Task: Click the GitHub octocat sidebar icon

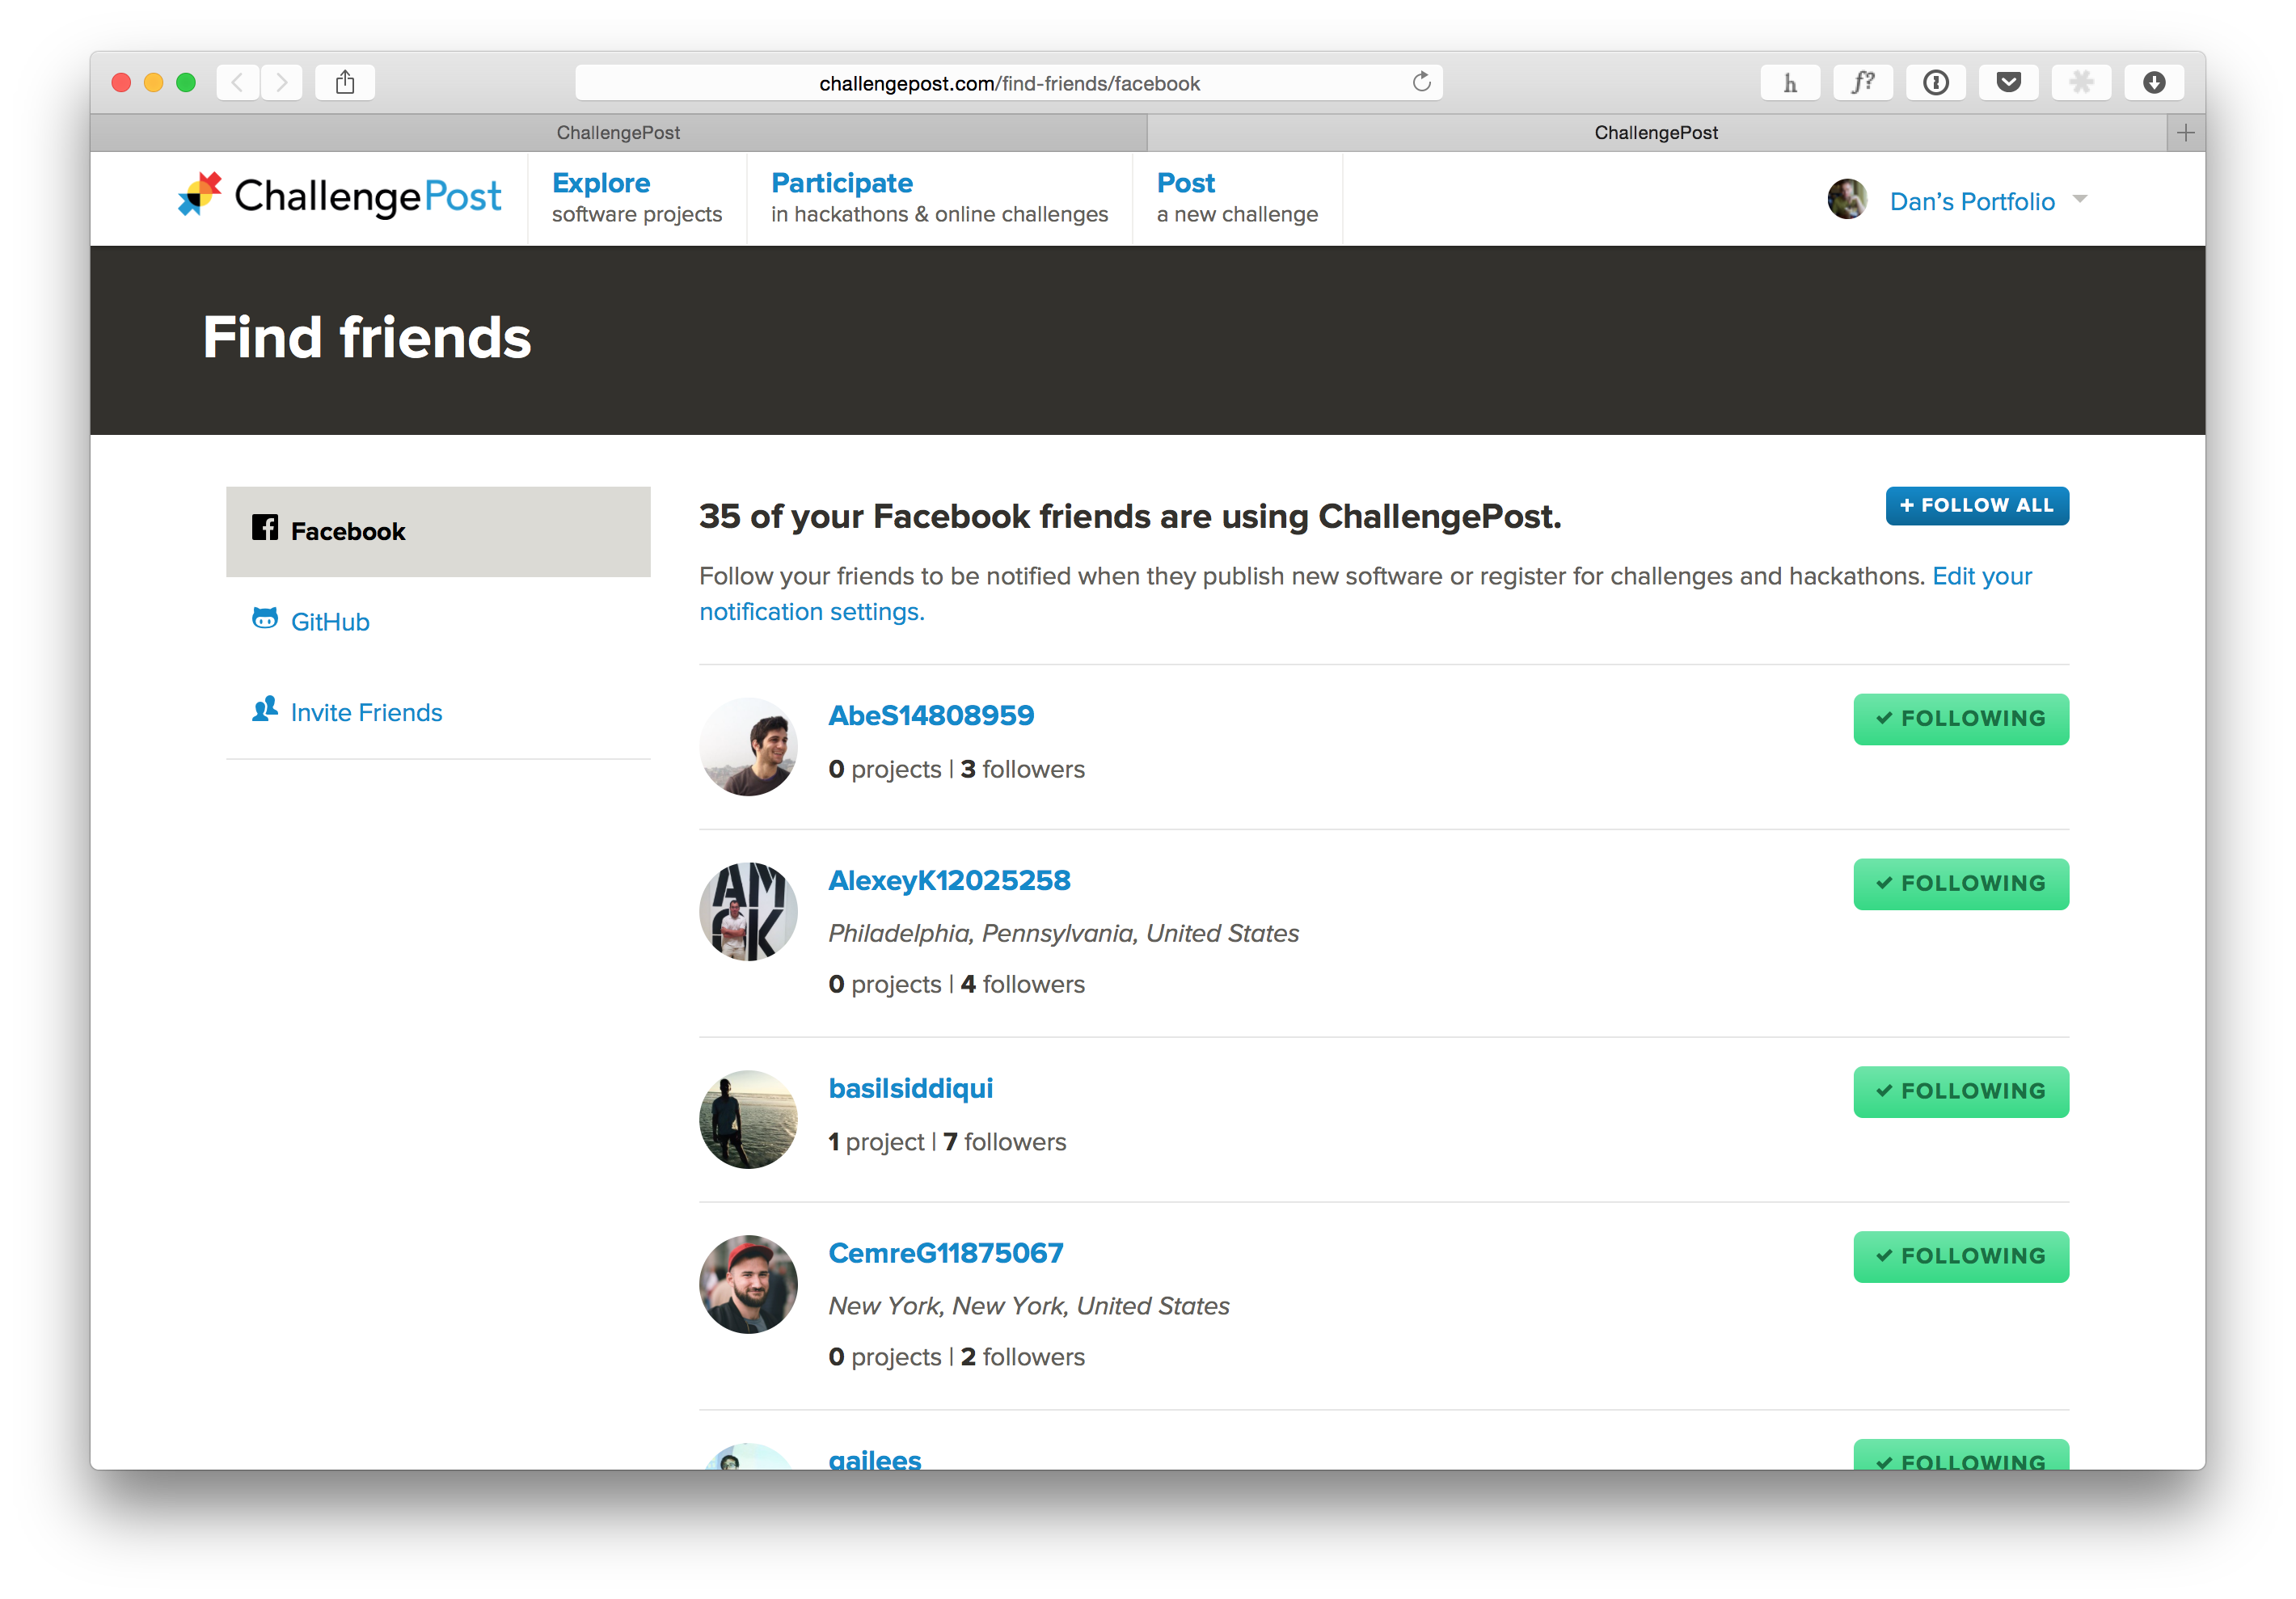Action: (264, 619)
